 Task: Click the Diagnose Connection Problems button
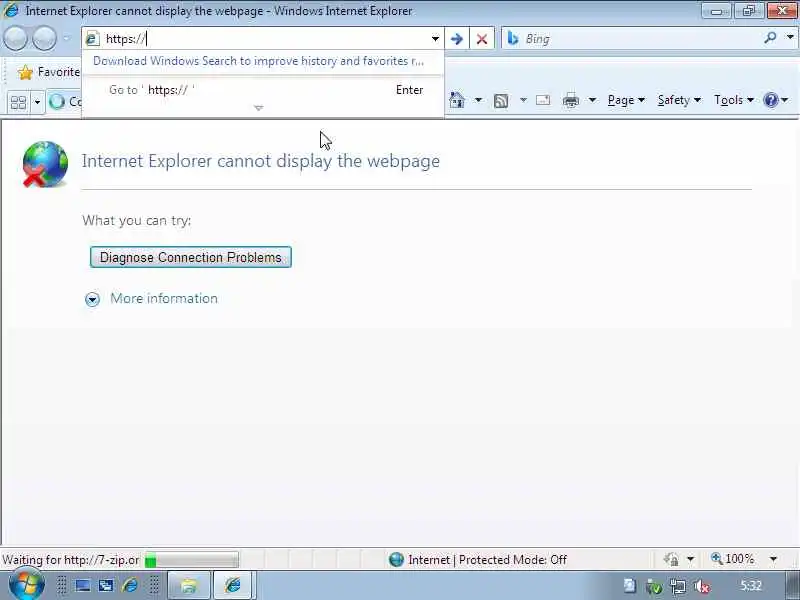click(191, 257)
